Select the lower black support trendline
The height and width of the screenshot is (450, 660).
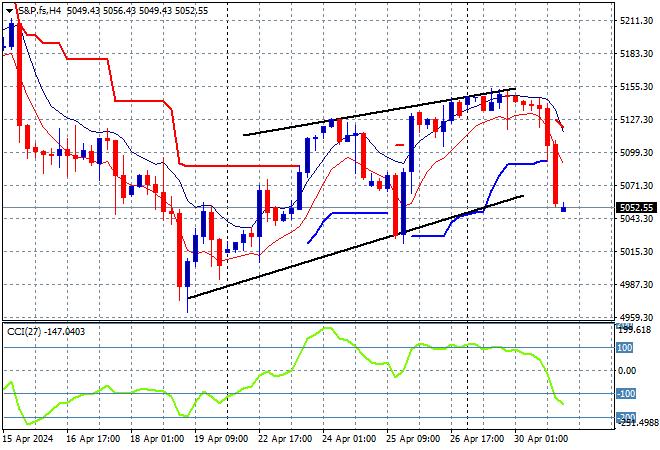(x=356, y=247)
